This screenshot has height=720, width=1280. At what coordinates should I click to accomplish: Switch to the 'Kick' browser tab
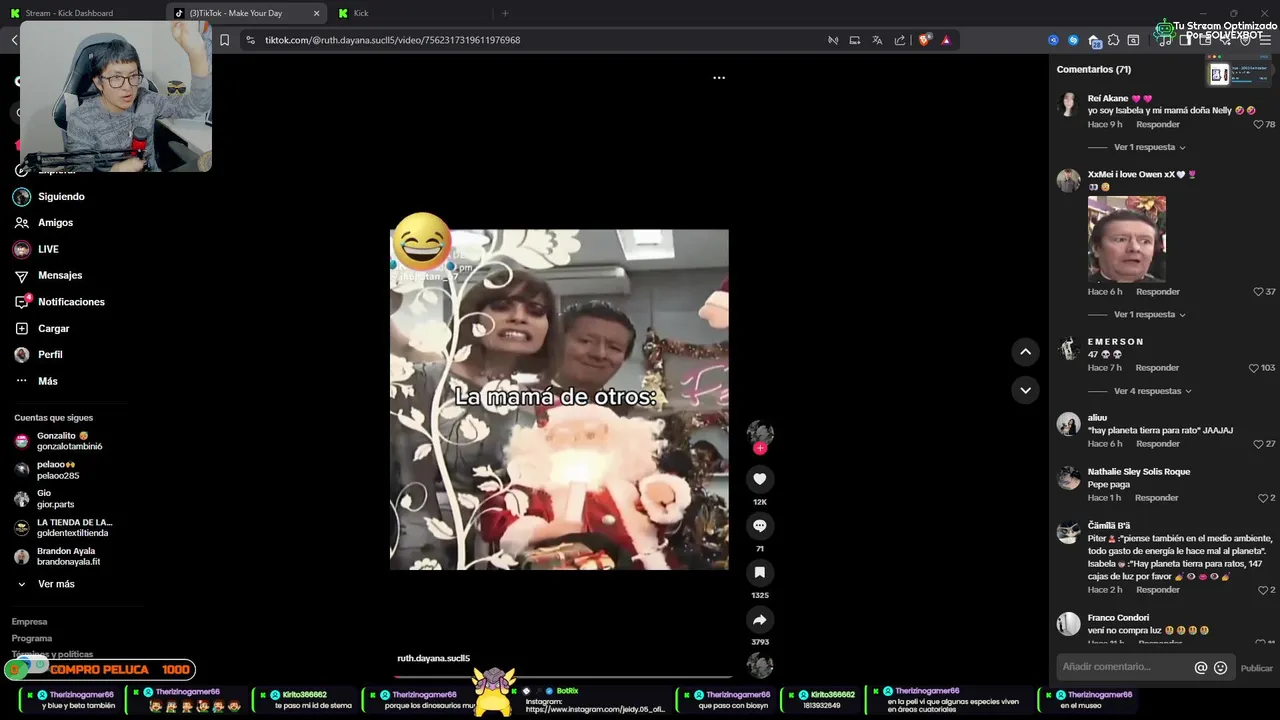tap(361, 13)
